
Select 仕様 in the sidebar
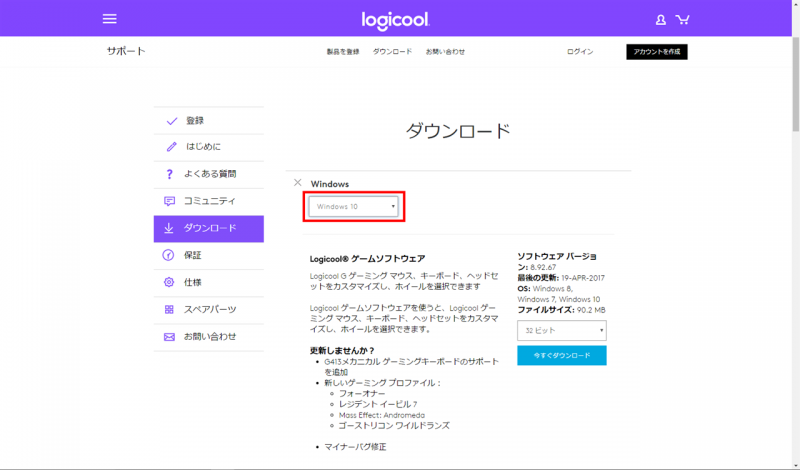[x=209, y=282]
